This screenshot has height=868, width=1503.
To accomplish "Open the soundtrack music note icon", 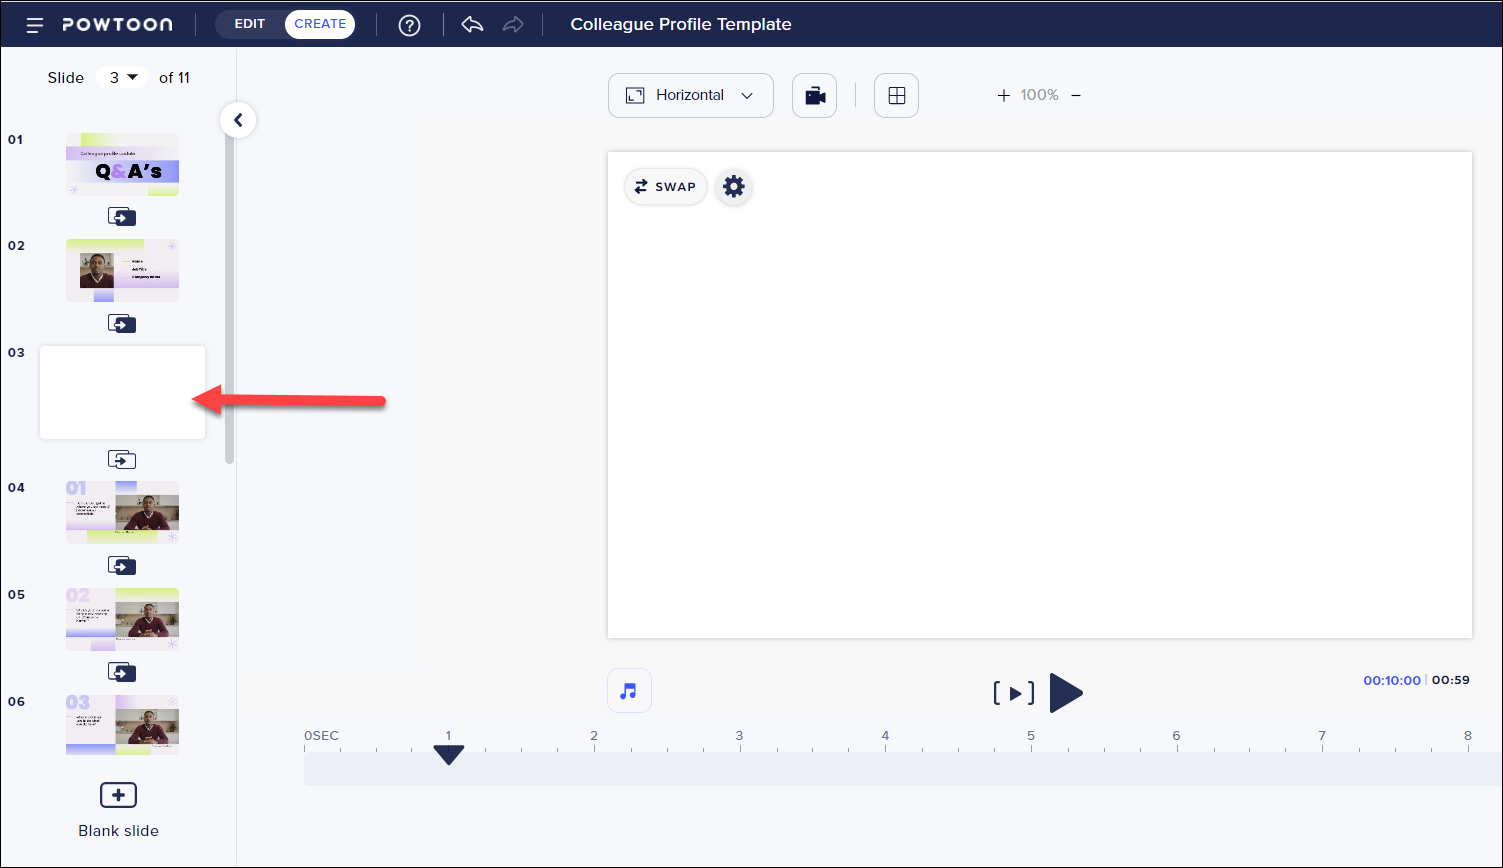I will pos(629,690).
